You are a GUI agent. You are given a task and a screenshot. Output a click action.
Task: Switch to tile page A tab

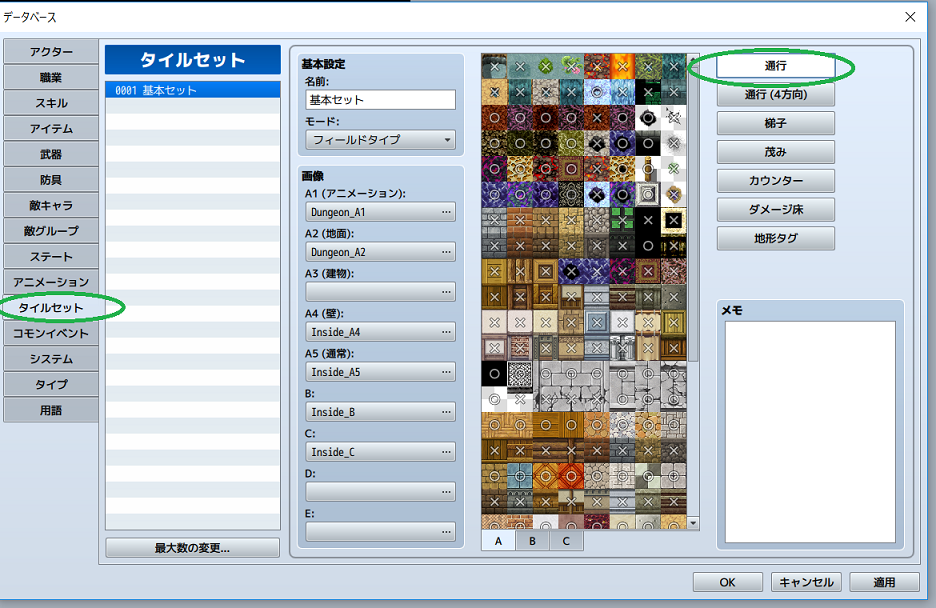click(x=498, y=541)
